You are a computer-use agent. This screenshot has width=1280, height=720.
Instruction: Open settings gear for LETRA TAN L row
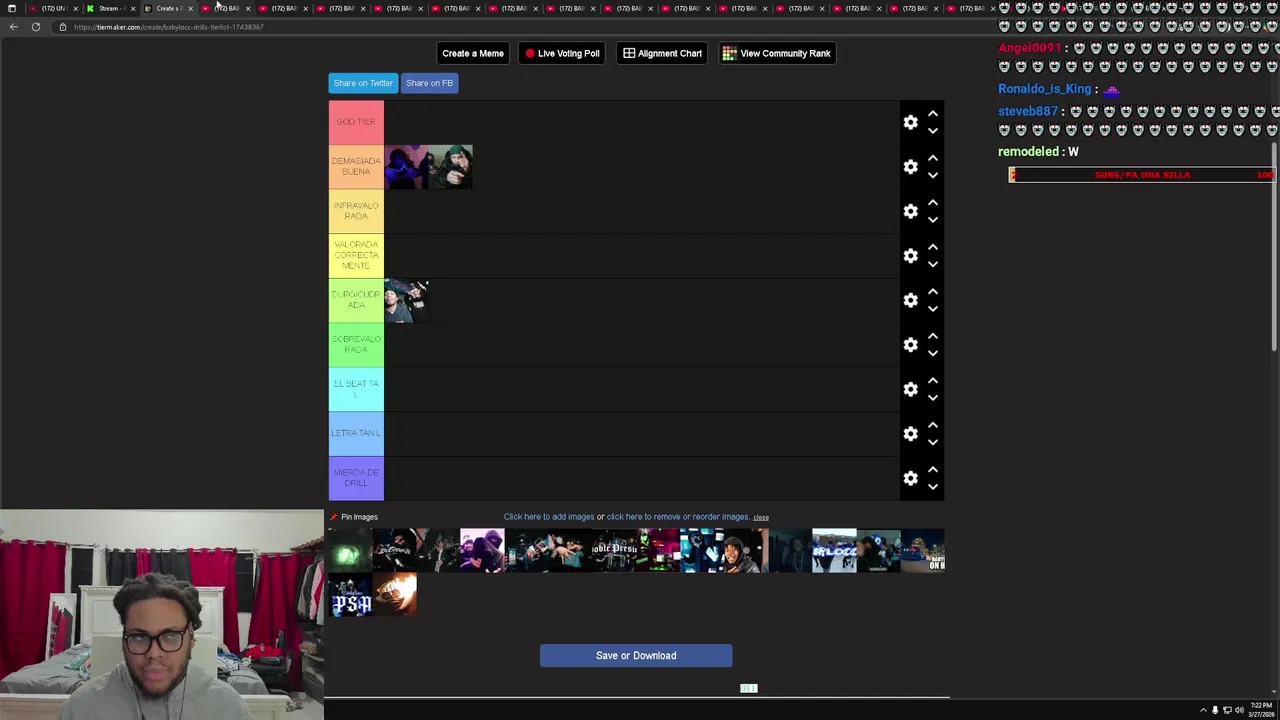[x=910, y=434]
